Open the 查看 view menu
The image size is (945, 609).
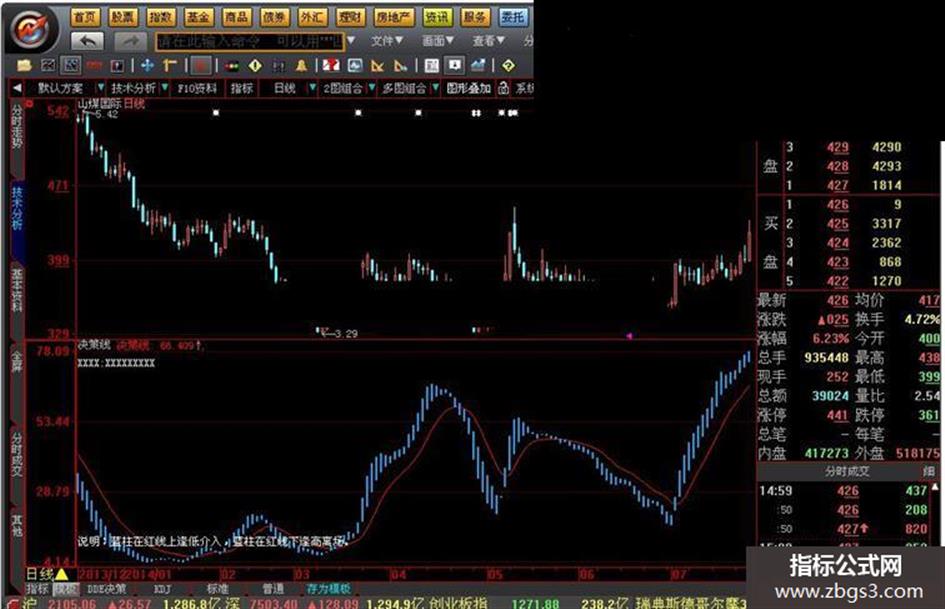tap(488, 41)
